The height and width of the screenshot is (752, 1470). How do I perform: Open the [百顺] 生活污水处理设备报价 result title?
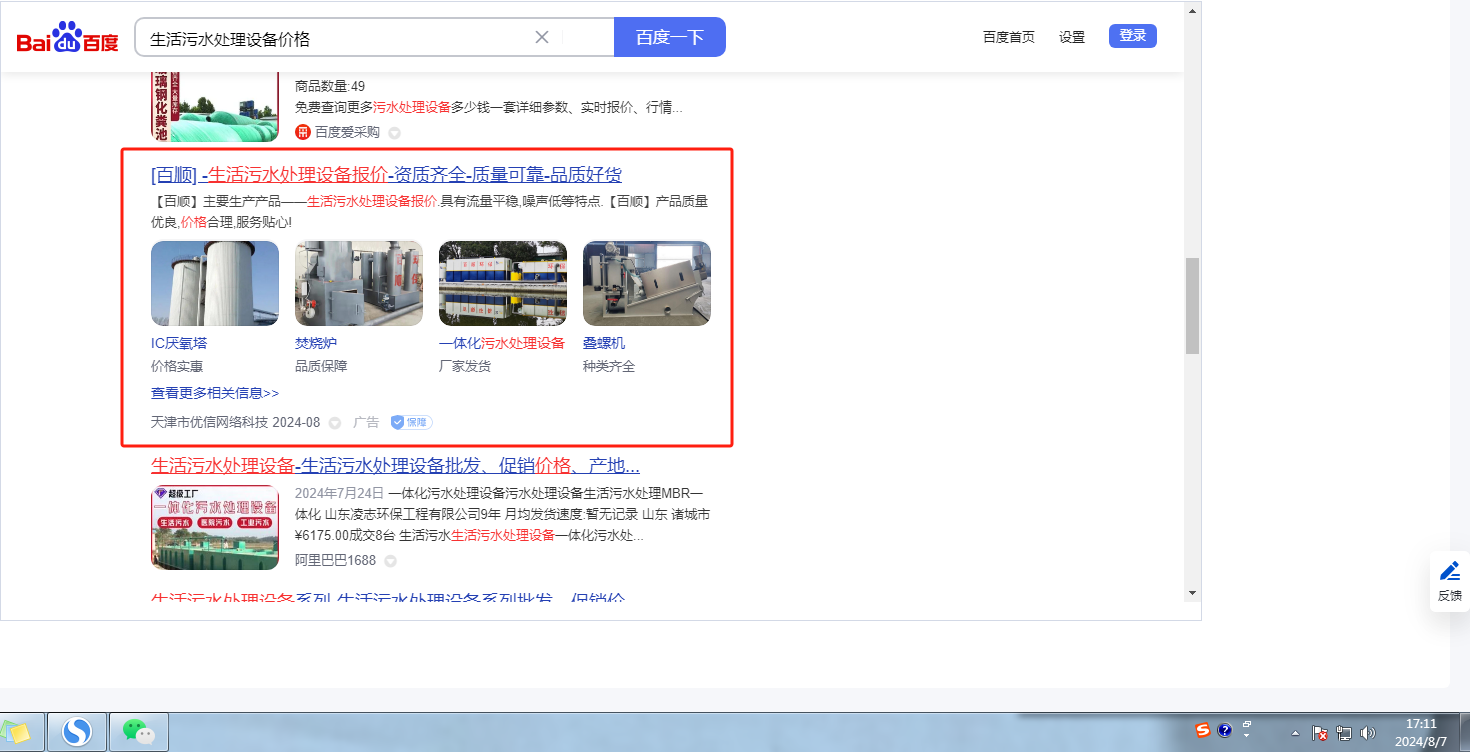point(386,175)
